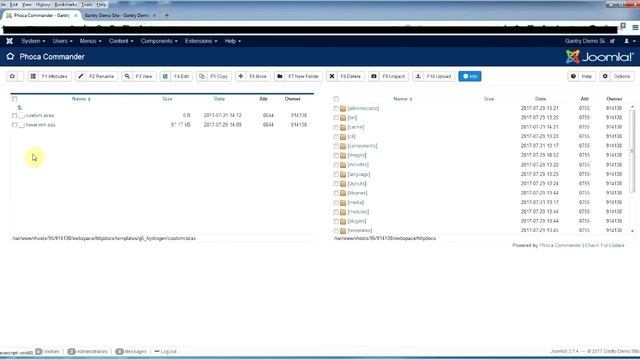Expand the Content dropdown menu

point(121,41)
